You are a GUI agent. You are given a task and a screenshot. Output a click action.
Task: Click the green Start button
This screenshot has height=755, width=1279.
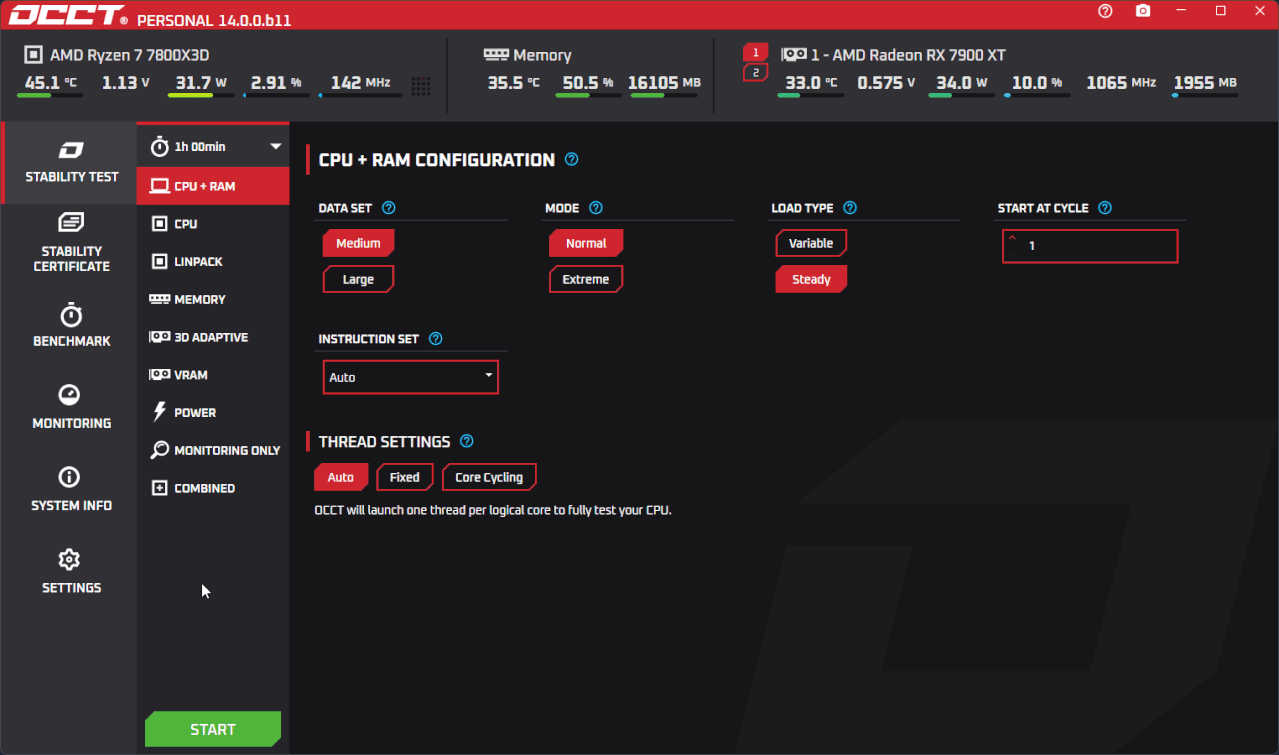[x=213, y=729]
